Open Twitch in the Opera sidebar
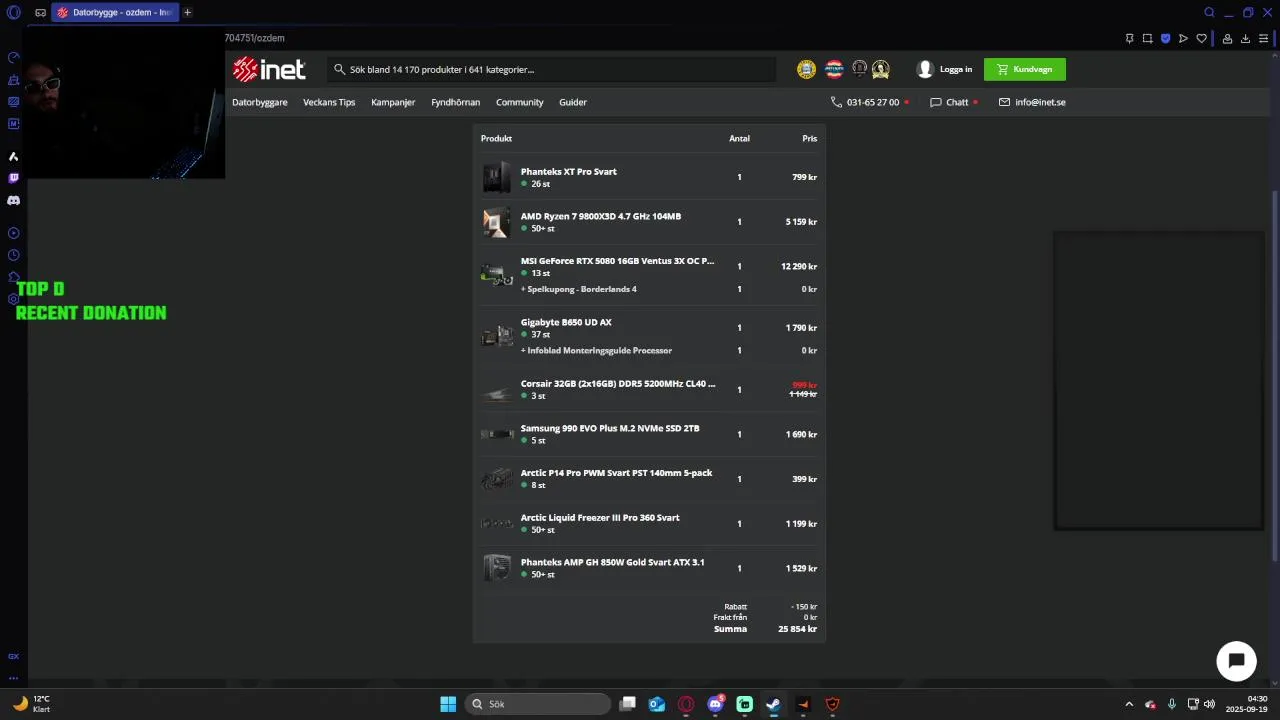The image size is (1280, 720). (x=13, y=178)
